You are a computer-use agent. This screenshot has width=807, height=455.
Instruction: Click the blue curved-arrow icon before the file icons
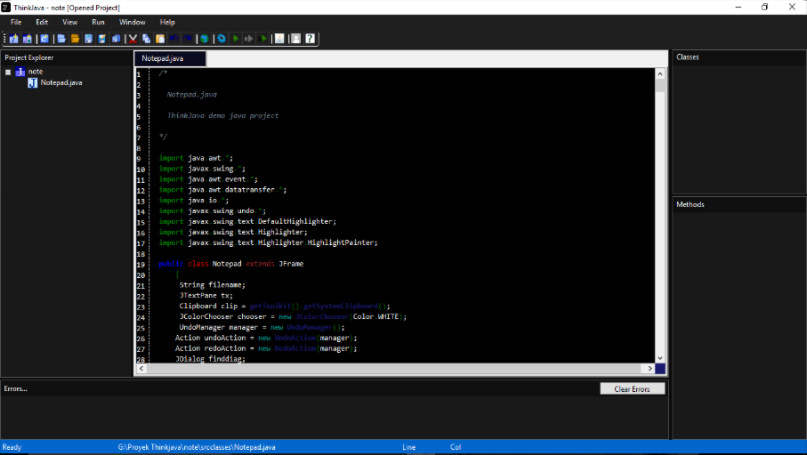pos(44,39)
